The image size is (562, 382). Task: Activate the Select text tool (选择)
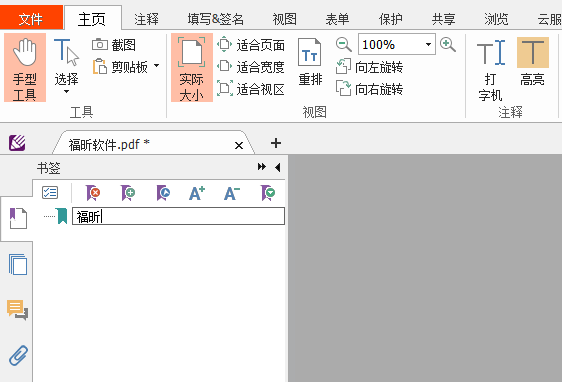coord(66,61)
